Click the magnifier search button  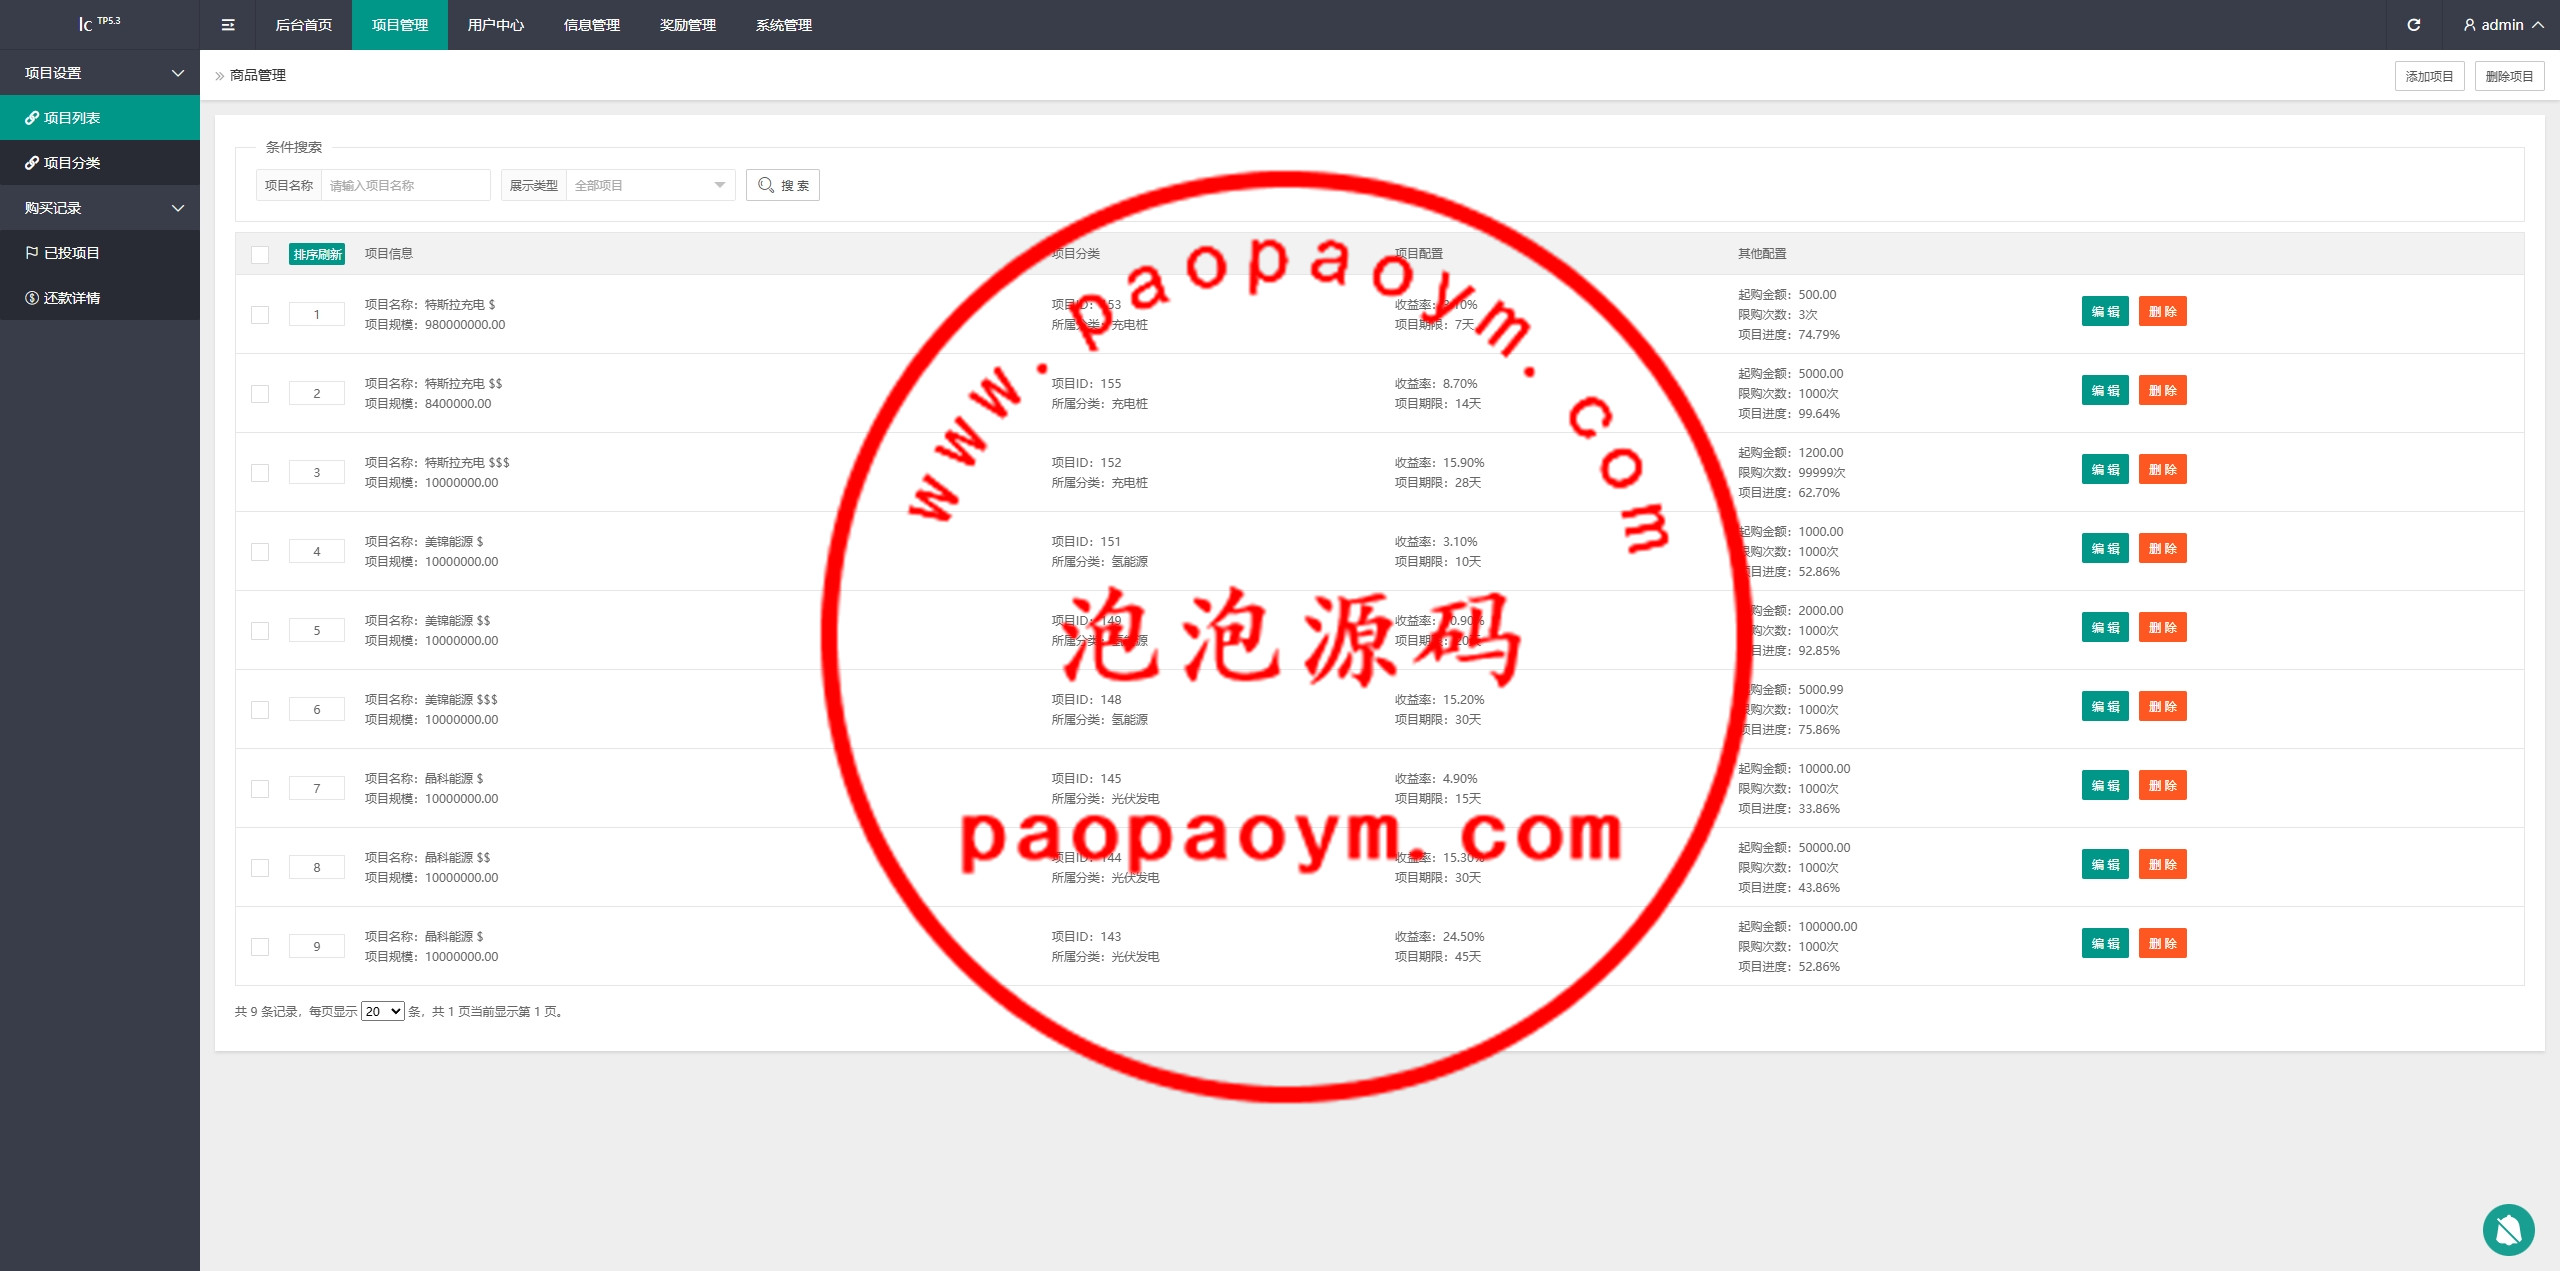[x=783, y=185]
